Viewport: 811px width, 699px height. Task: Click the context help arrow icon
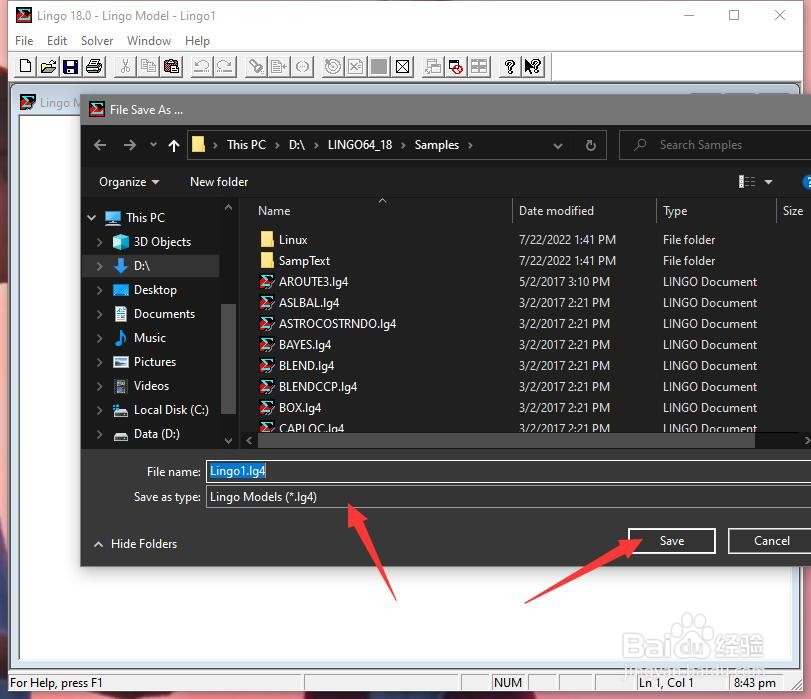point(533,66)
